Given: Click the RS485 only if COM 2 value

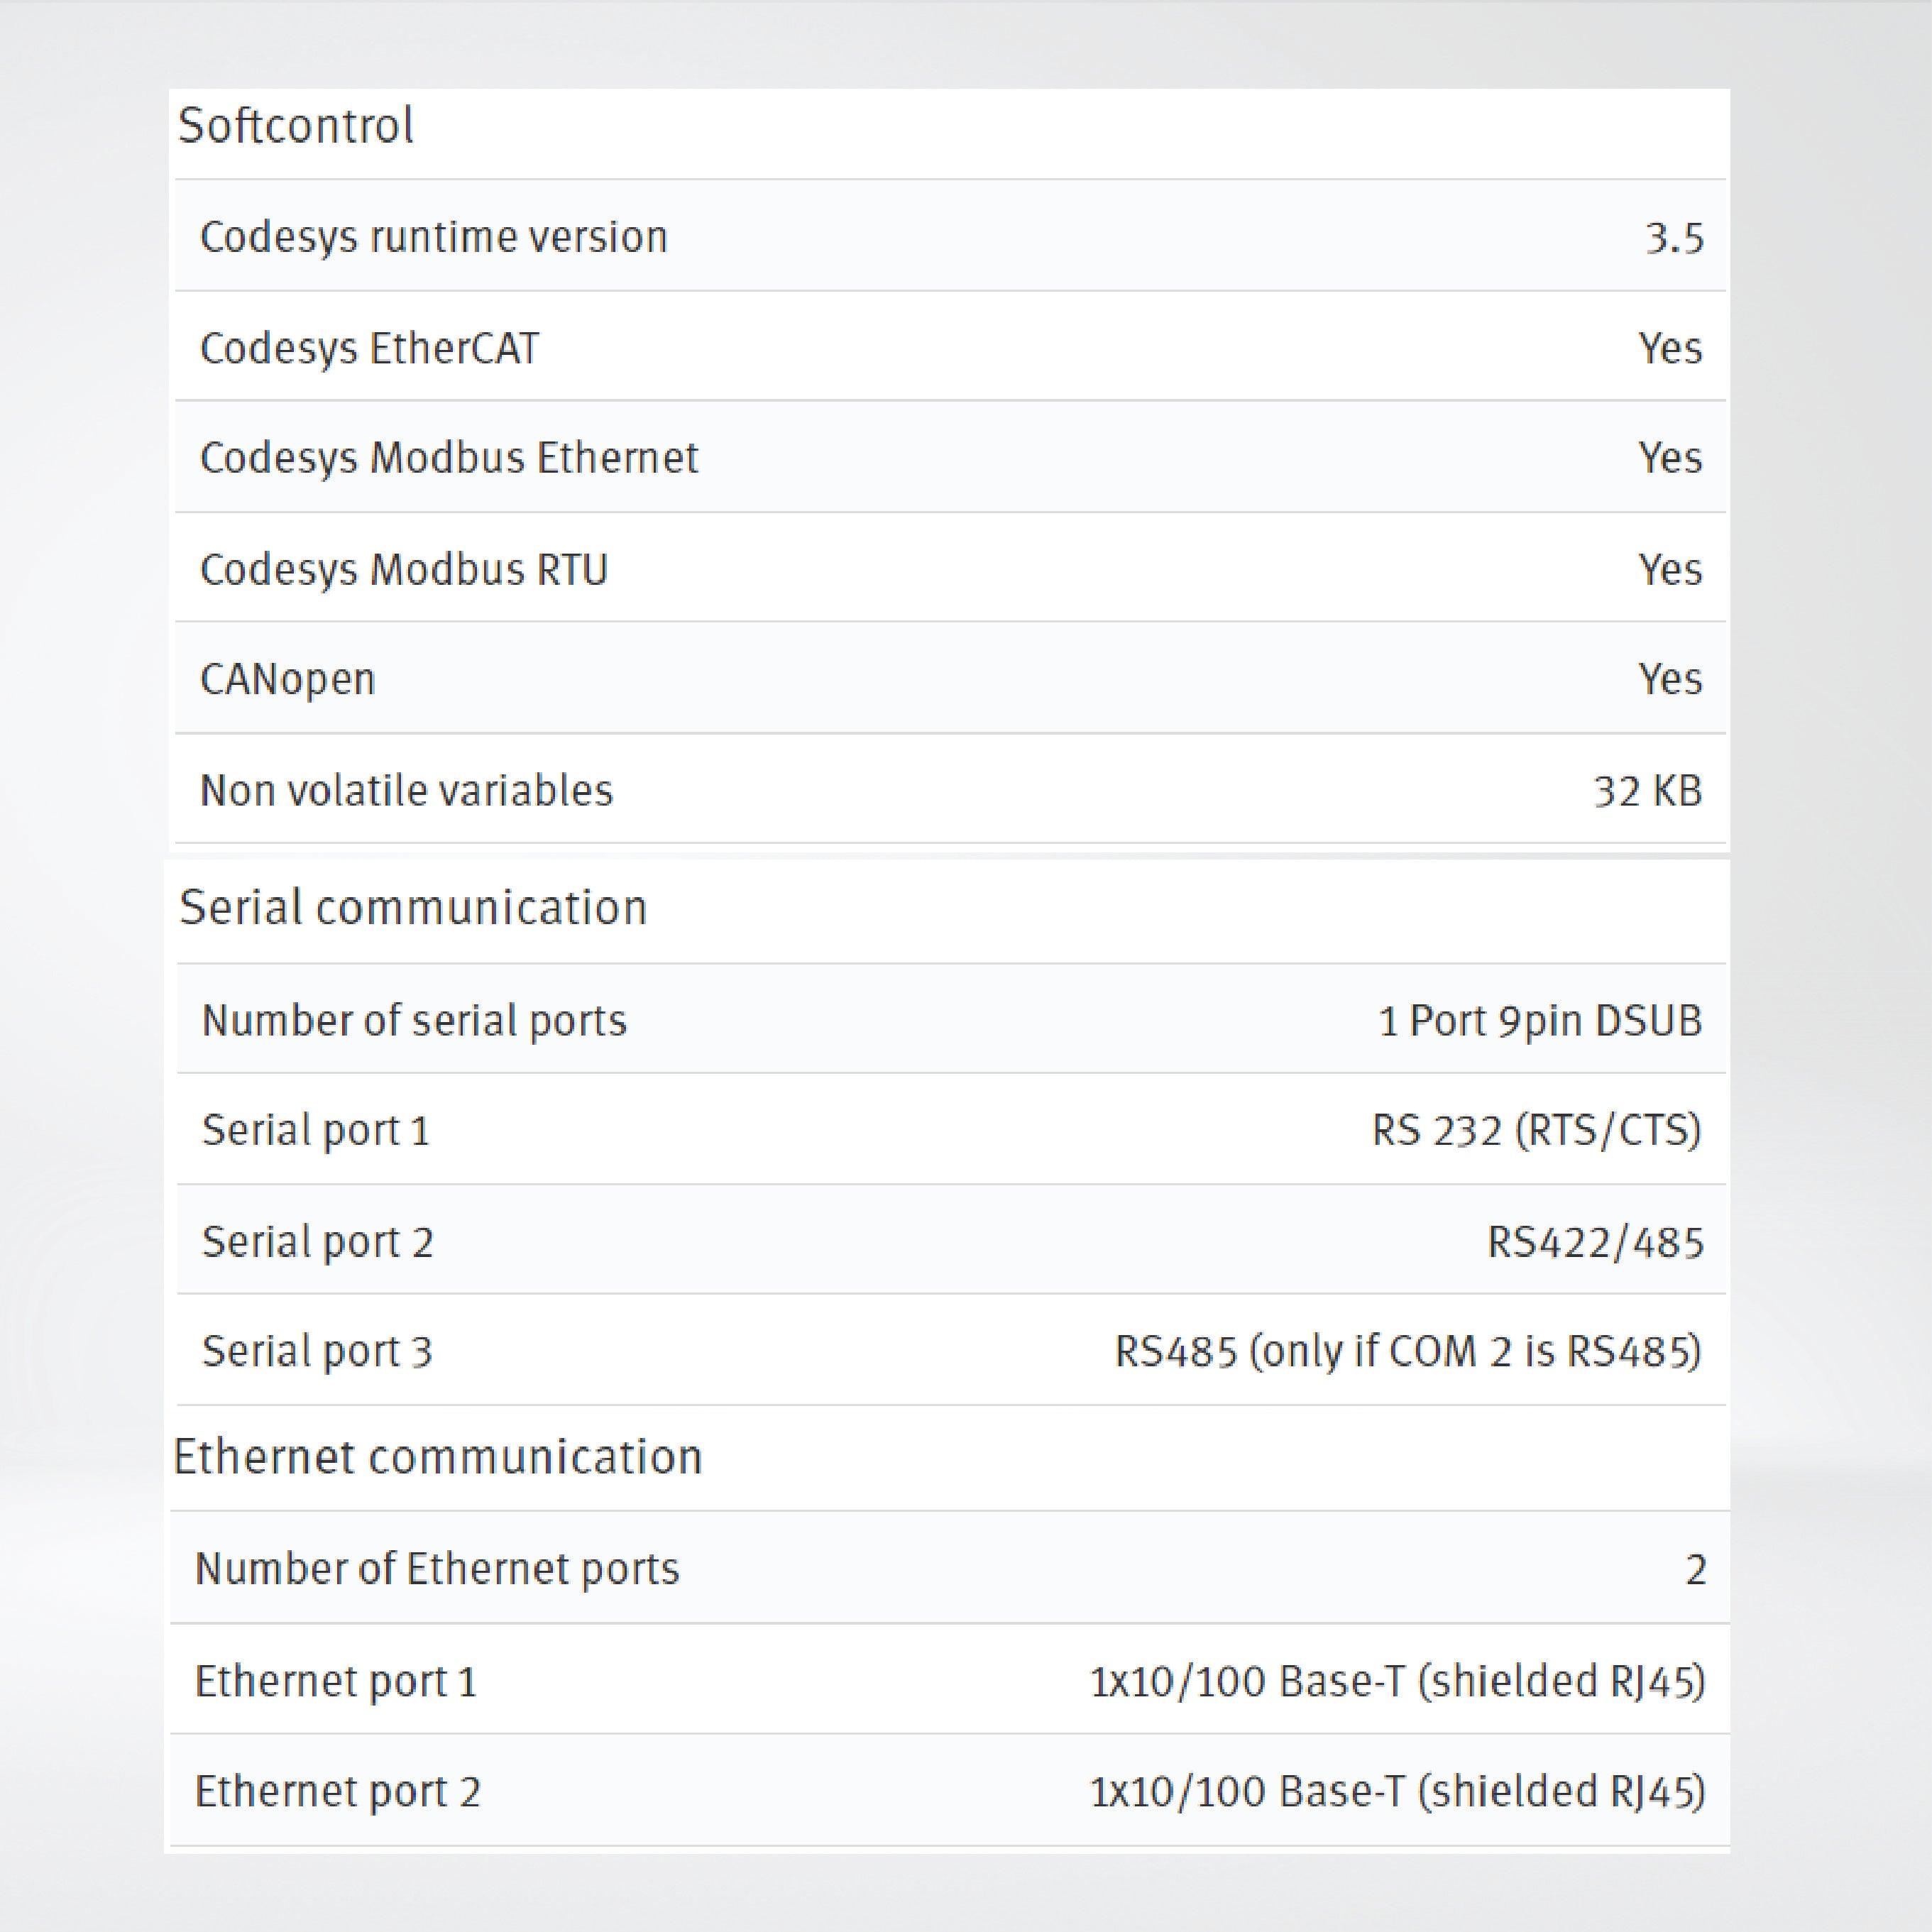Looking at the screenshot, I should 1408,1352.
